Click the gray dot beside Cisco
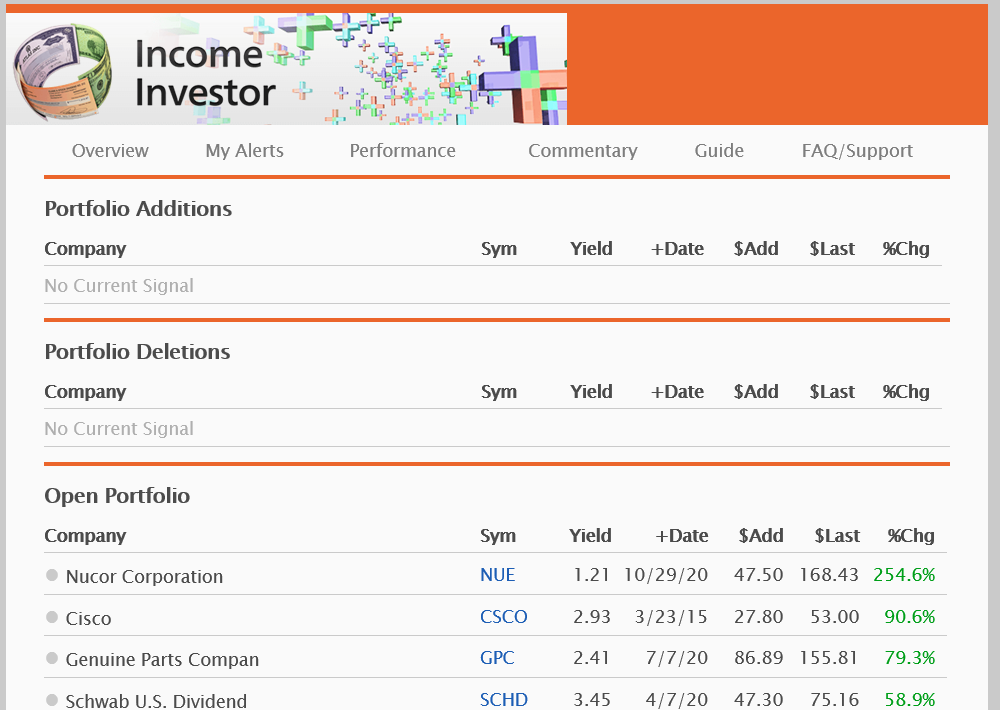 tap(52, 617)
